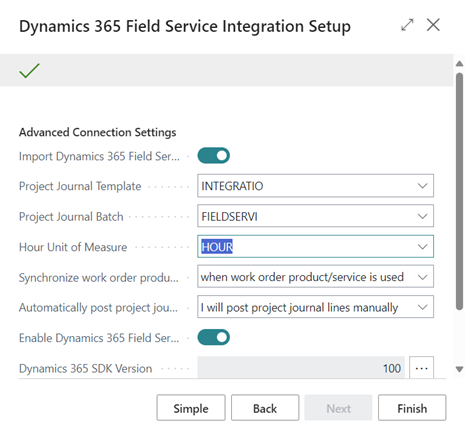This screenshot has height=440, width=465.
Task: Close the Field Service Integration Setup dialog
Action: pos(433,25)
